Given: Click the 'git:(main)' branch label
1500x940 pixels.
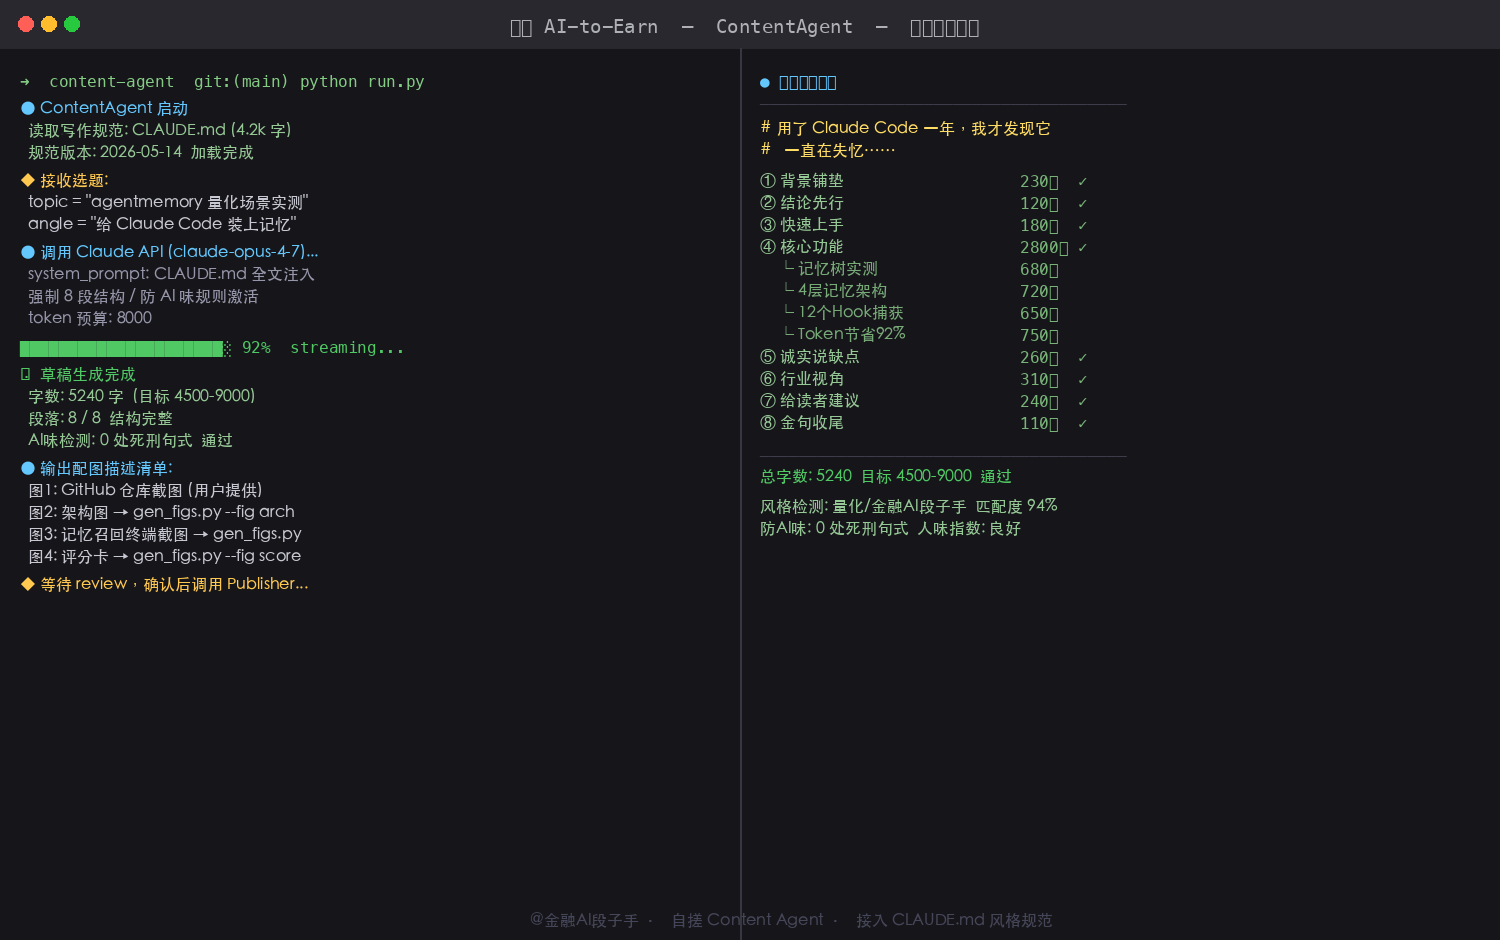Looking at the screenshot, I should 241,82.
